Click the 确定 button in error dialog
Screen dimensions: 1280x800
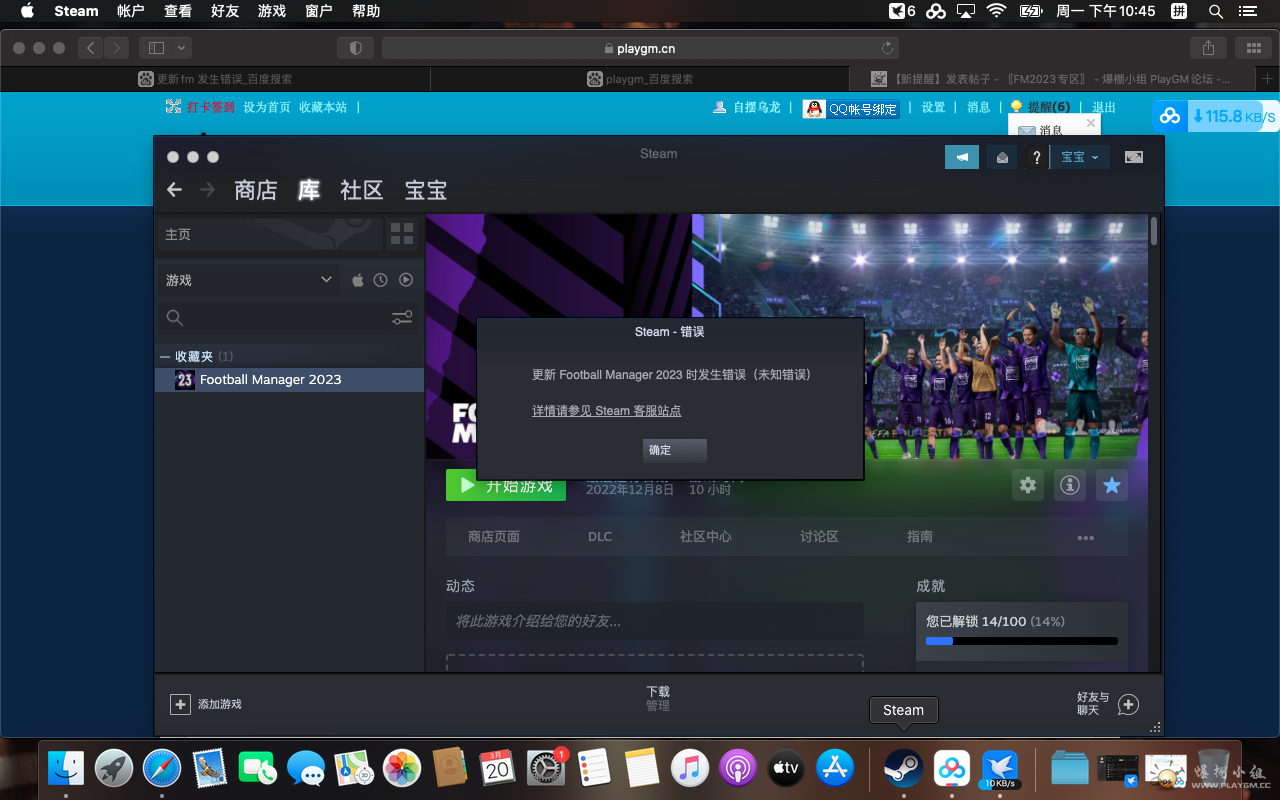pos(674,451)
